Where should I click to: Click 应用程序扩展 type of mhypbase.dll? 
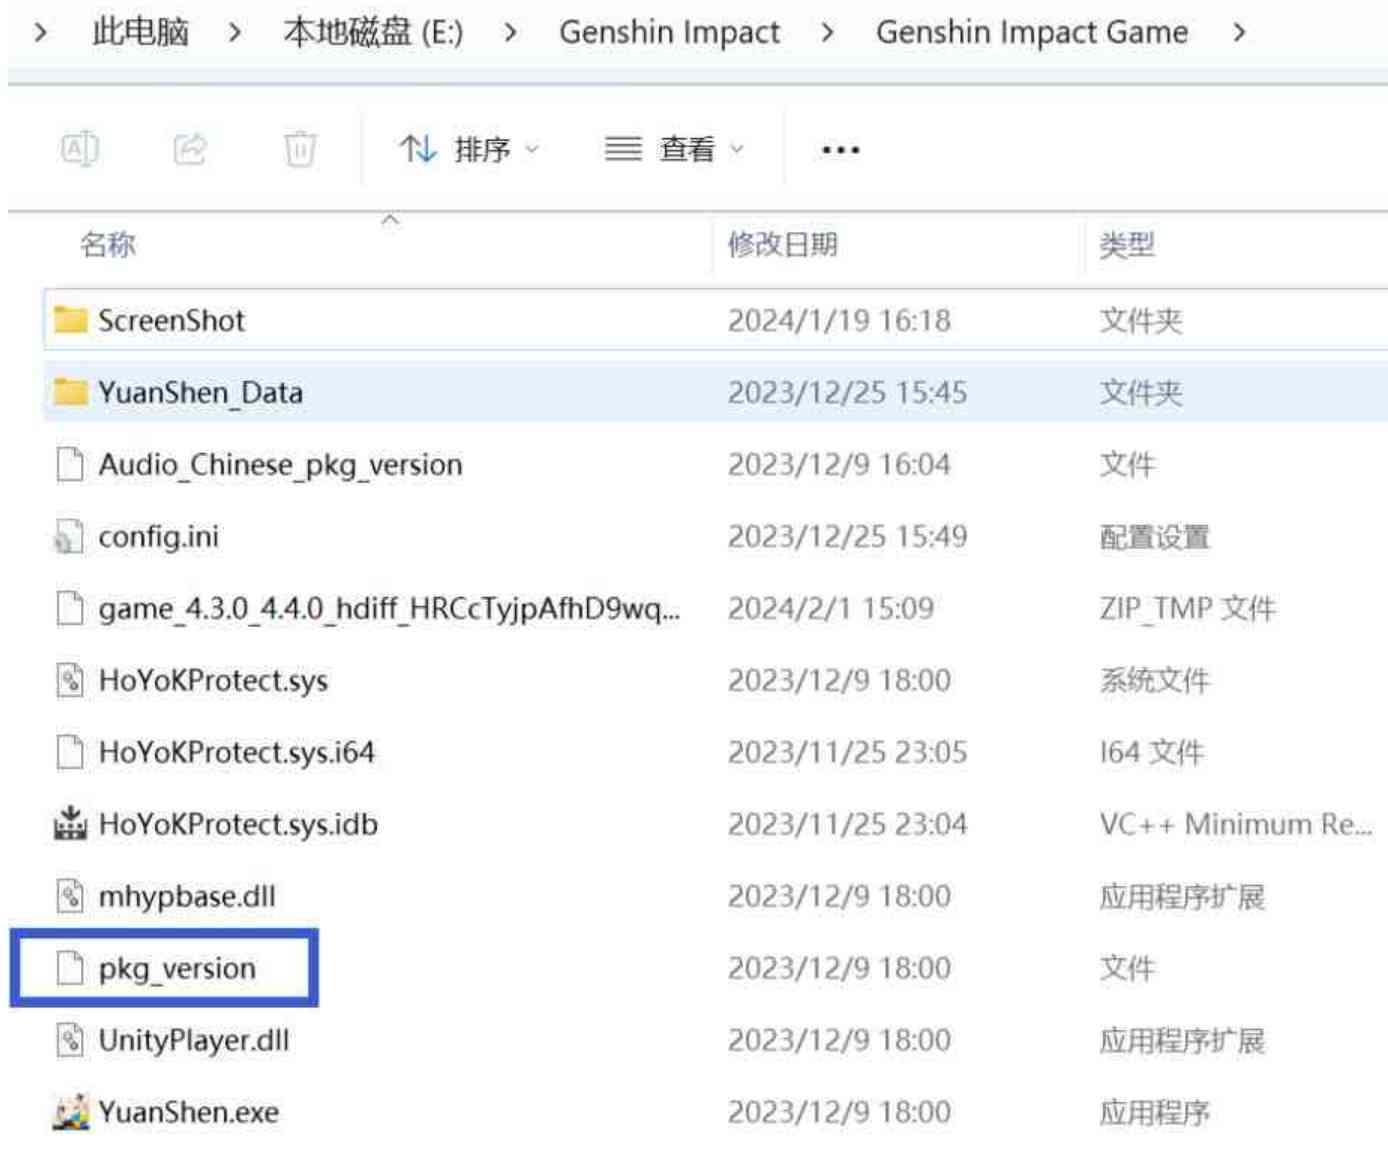(x=1182, y=897)
